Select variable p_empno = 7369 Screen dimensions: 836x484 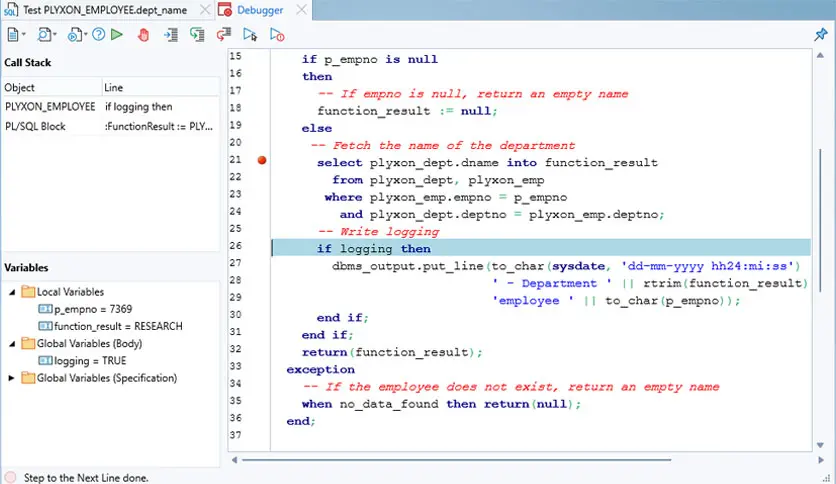[x=93, y=309]
